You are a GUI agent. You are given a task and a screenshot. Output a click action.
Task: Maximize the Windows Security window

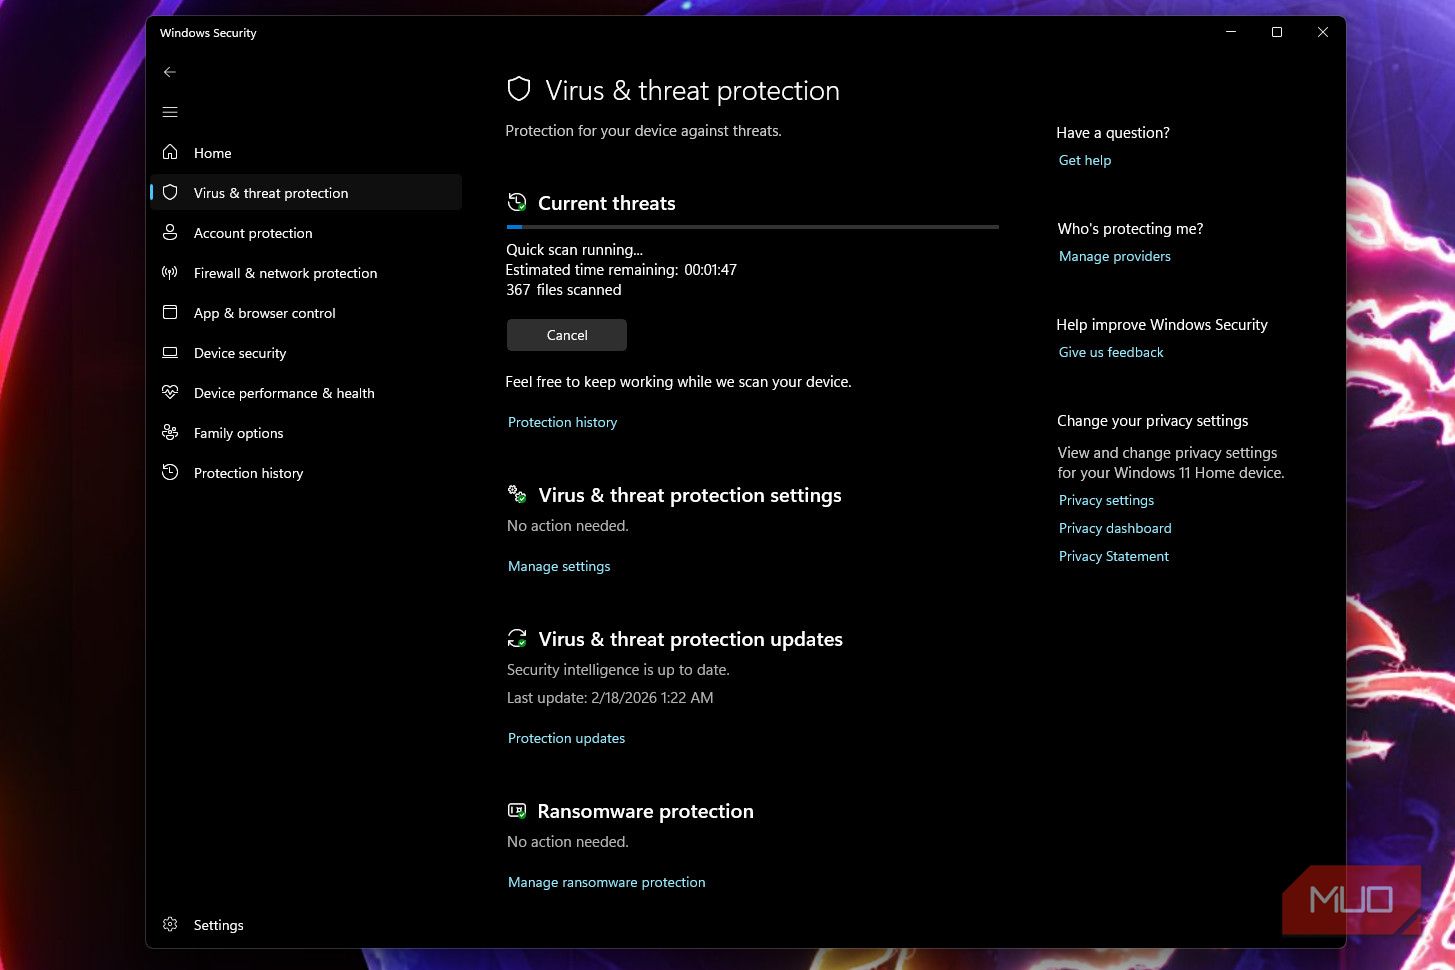[1277, 32]
